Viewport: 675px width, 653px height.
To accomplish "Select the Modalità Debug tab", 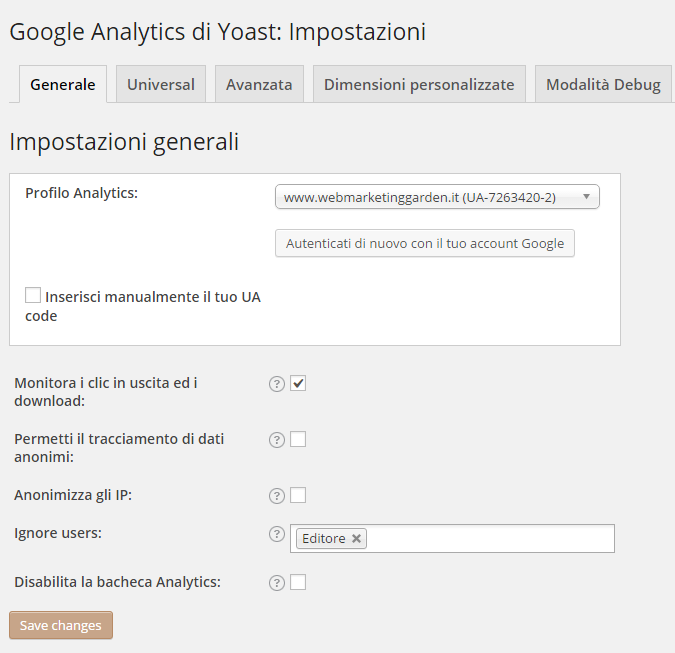I will [603, 84].
